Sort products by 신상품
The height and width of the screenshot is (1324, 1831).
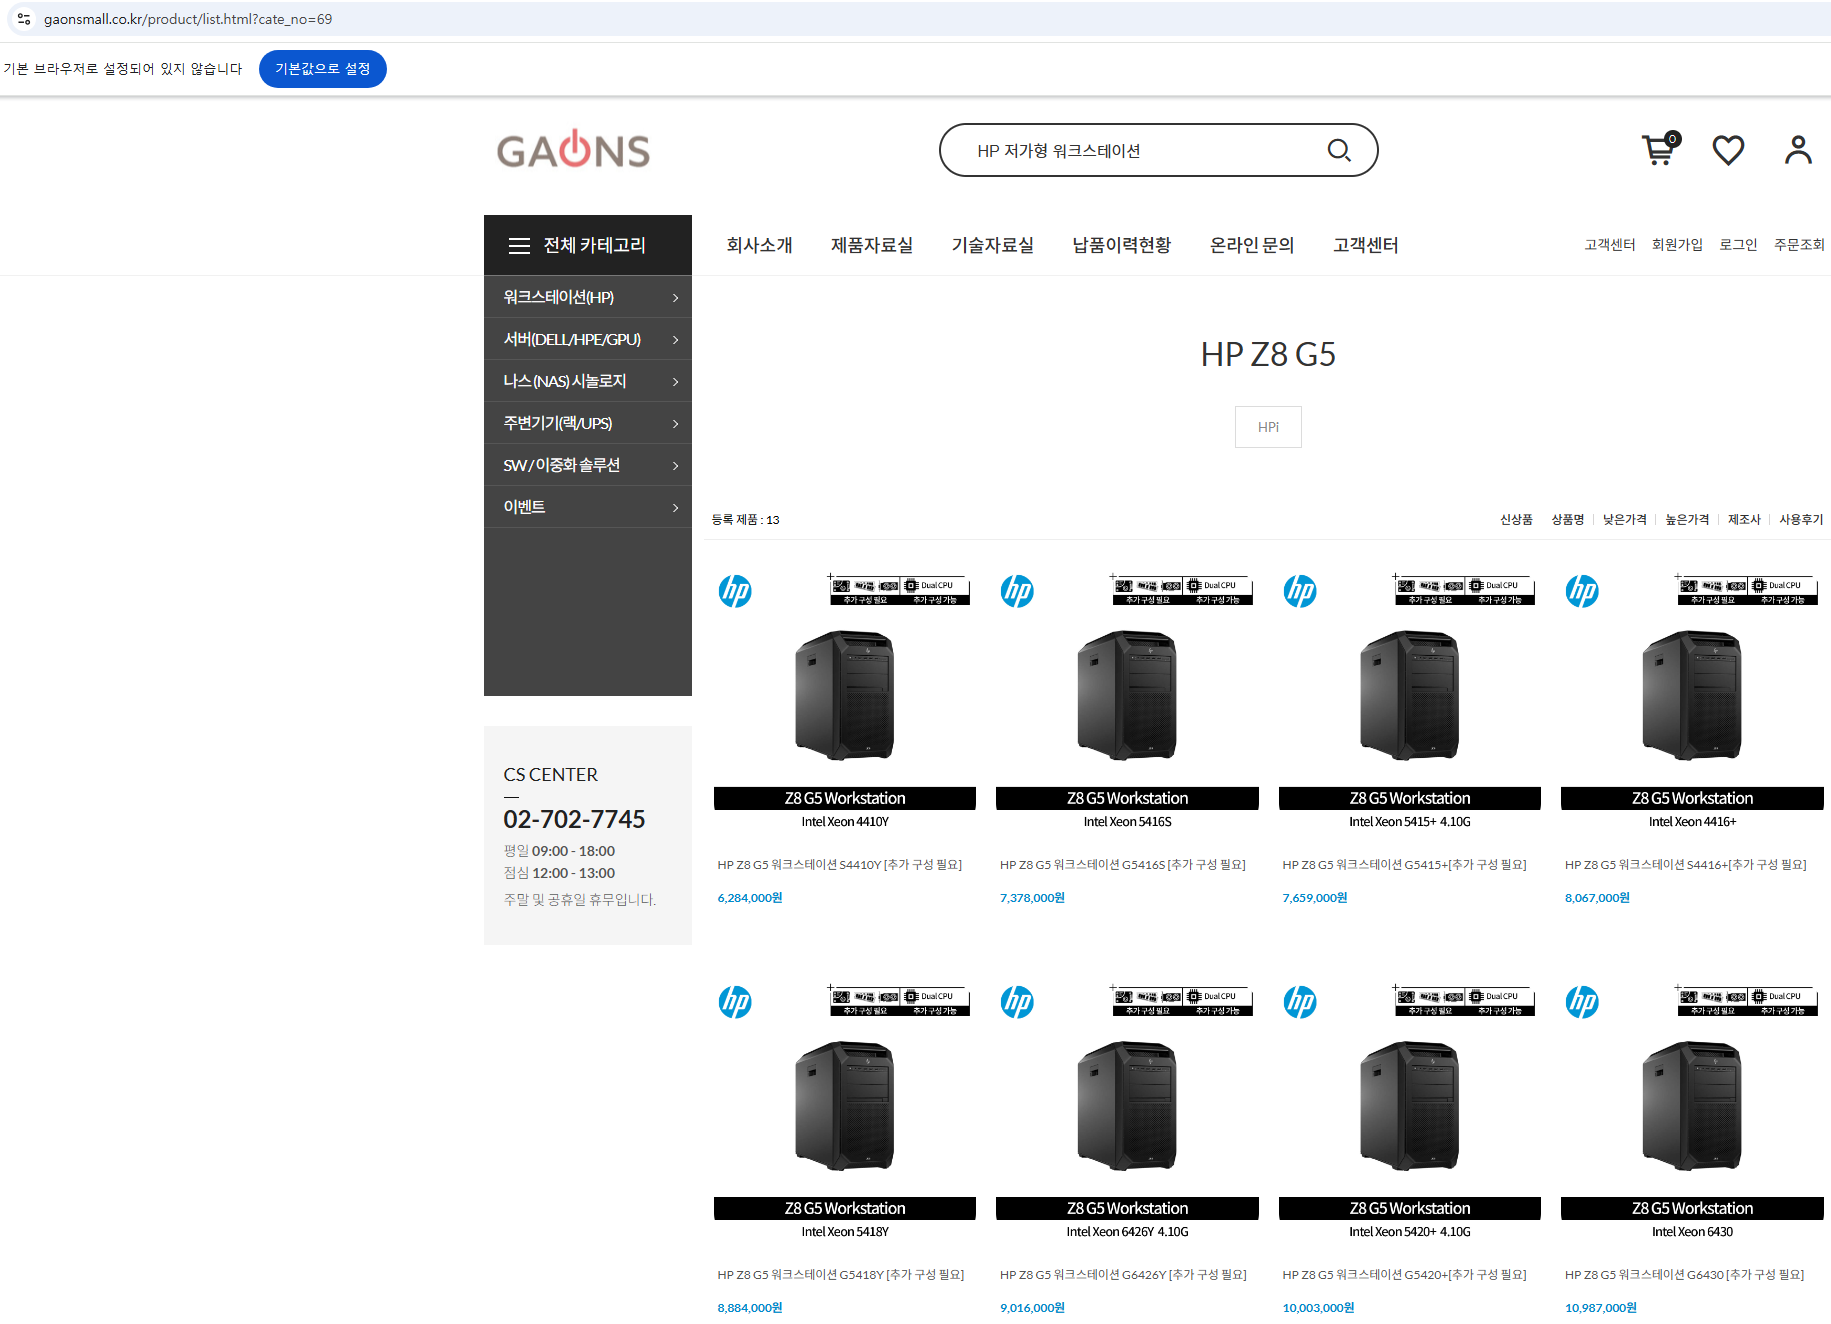point(1516,520)
